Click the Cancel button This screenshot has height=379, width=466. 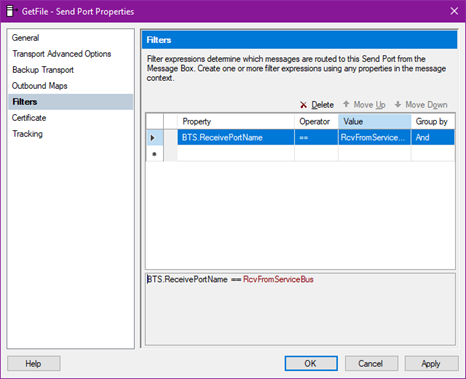click(x=371, y=363)
